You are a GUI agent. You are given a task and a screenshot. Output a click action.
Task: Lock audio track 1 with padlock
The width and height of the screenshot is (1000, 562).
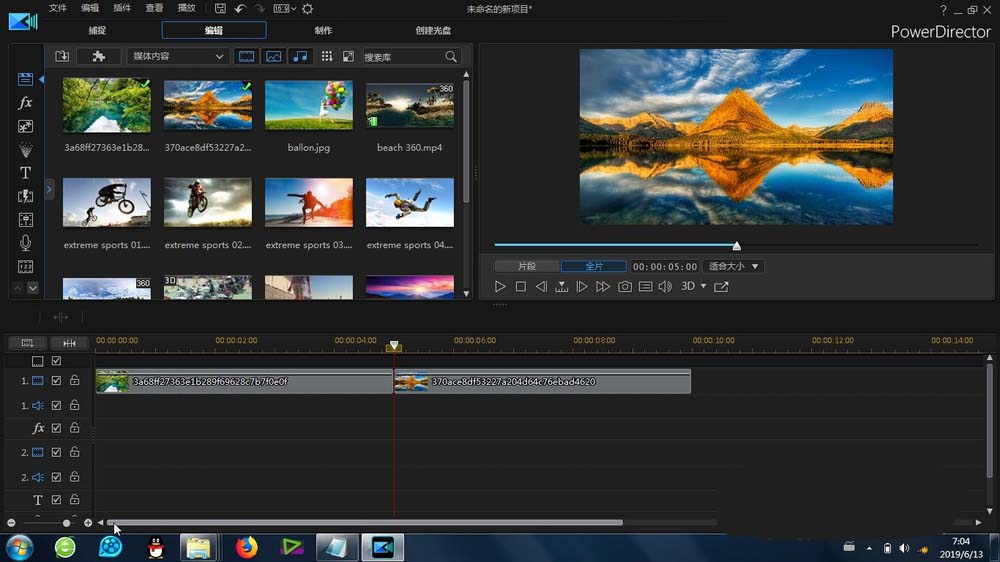tap(75, 406)
